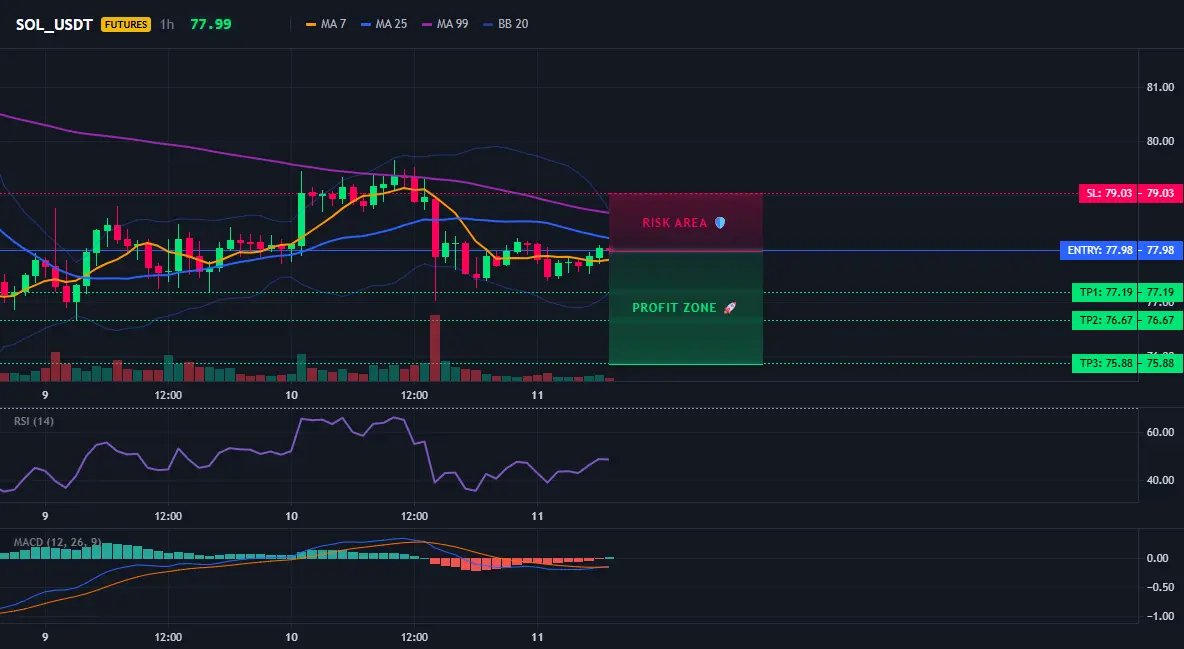
Task: Click the RISK AREA zone text
Action: [x=674, y=223]
